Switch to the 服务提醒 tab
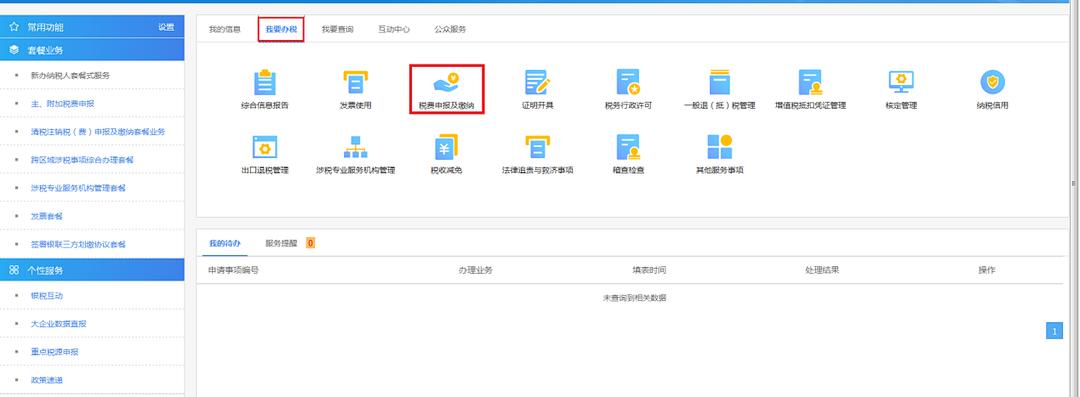 point(281,243)
